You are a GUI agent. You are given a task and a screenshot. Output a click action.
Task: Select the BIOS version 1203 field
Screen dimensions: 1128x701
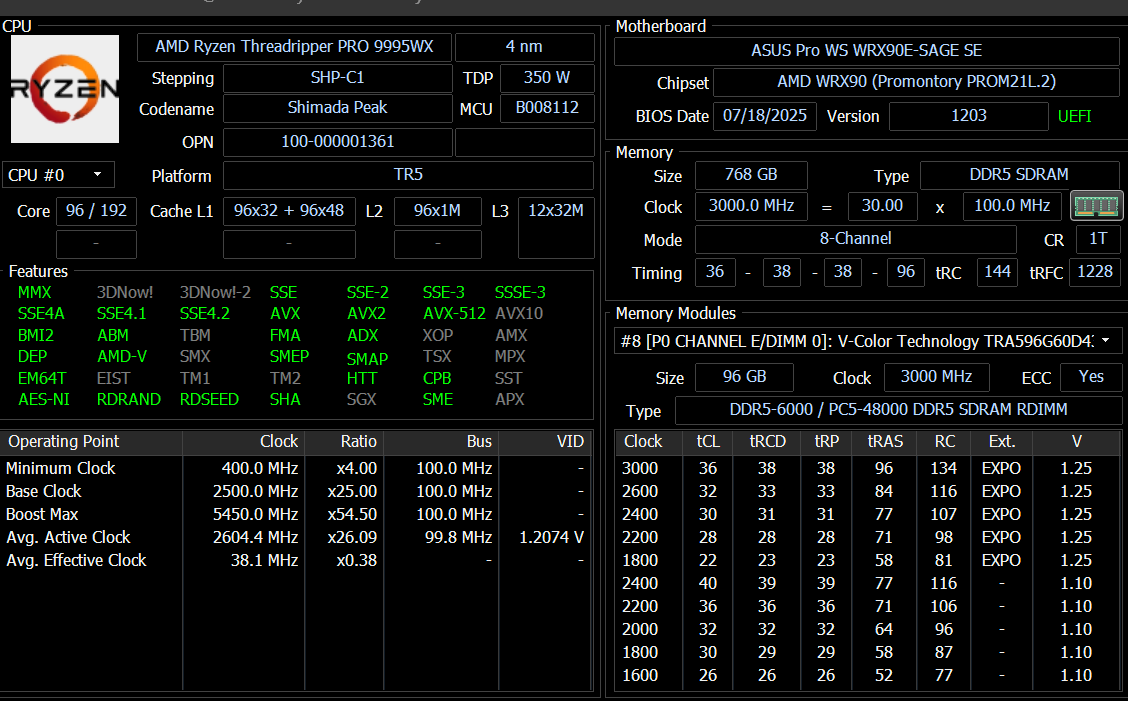point(968,116)
